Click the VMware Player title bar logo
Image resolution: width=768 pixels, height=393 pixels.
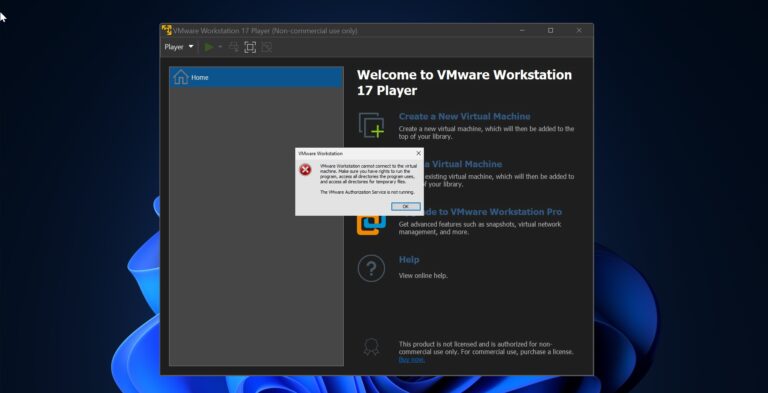point(167,30)
